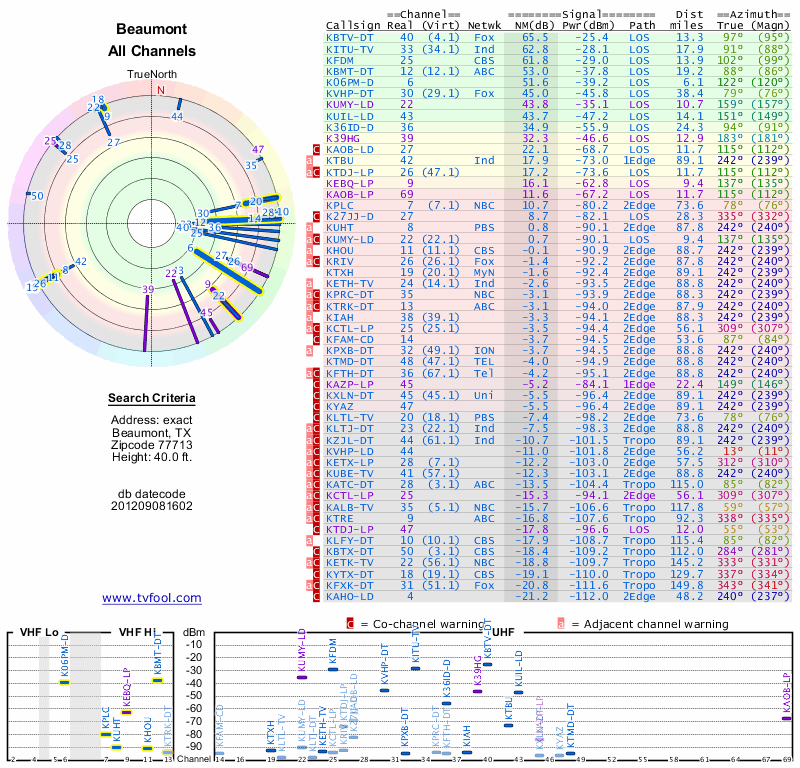This screenshot has width=800, height=768.
Task: Click the adjacent warning marker beside KLFY-DT
Action: point(309,540)
